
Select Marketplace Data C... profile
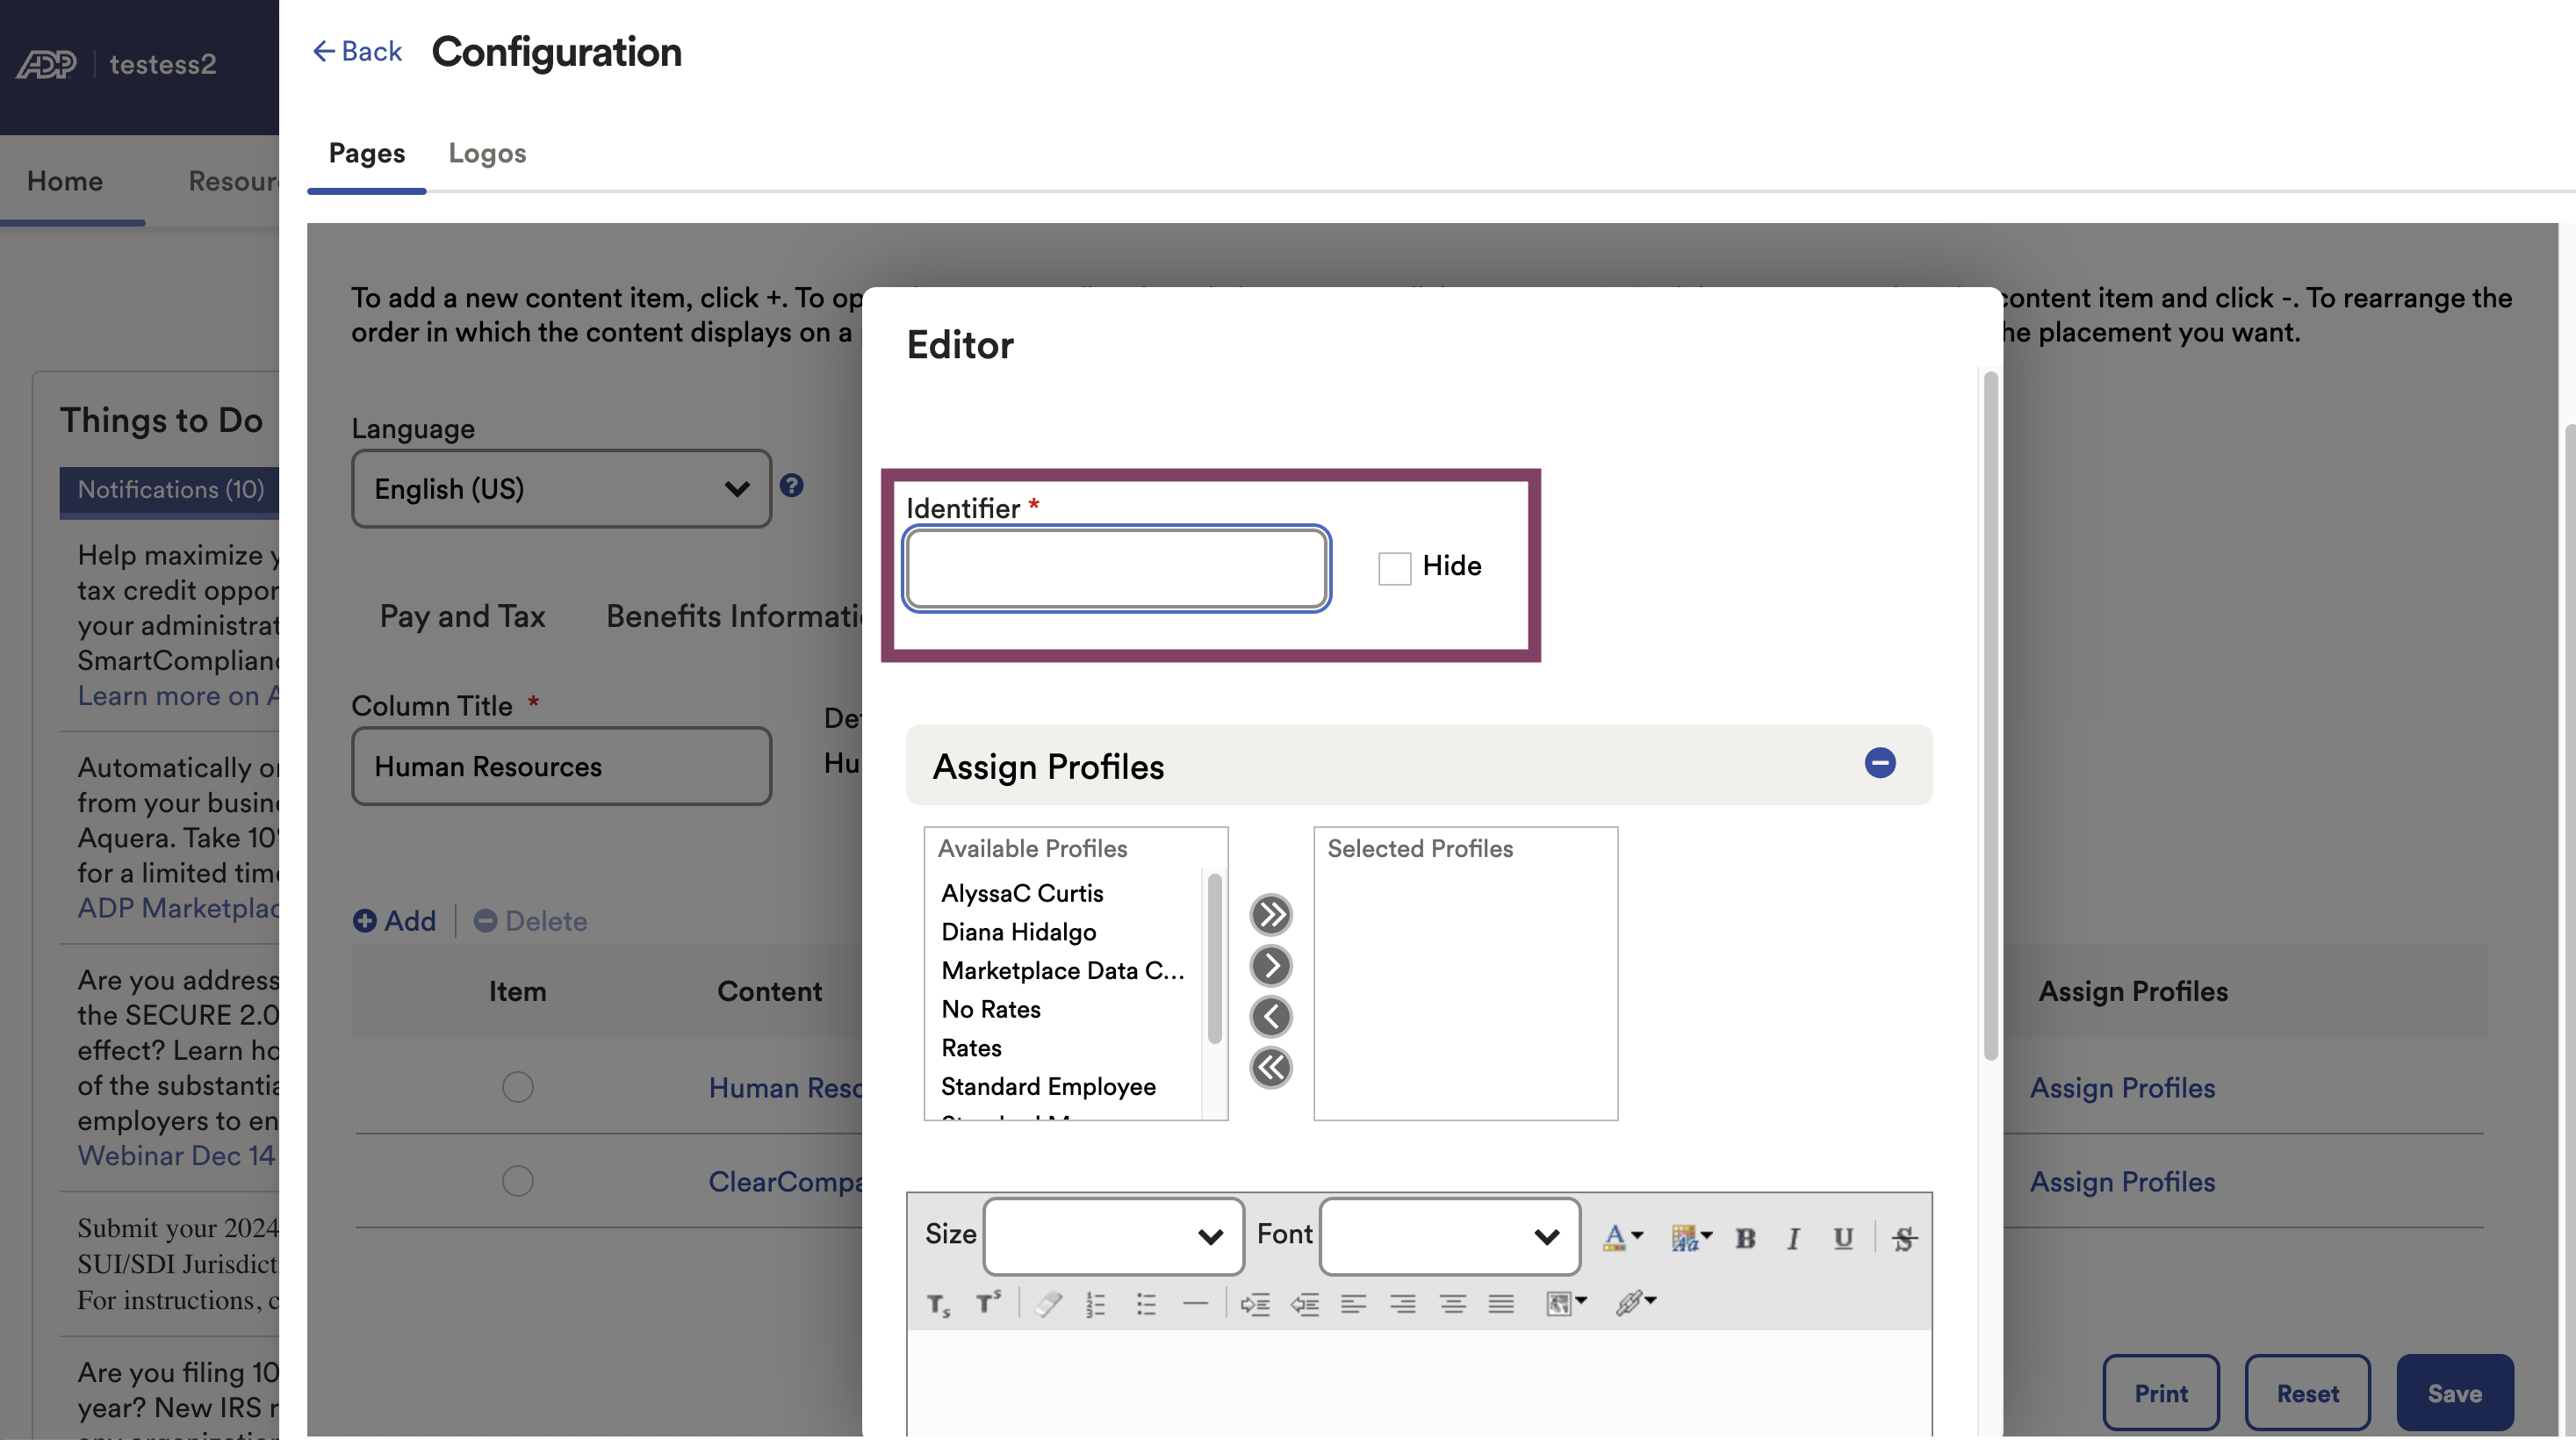(x=1062, y=970)
